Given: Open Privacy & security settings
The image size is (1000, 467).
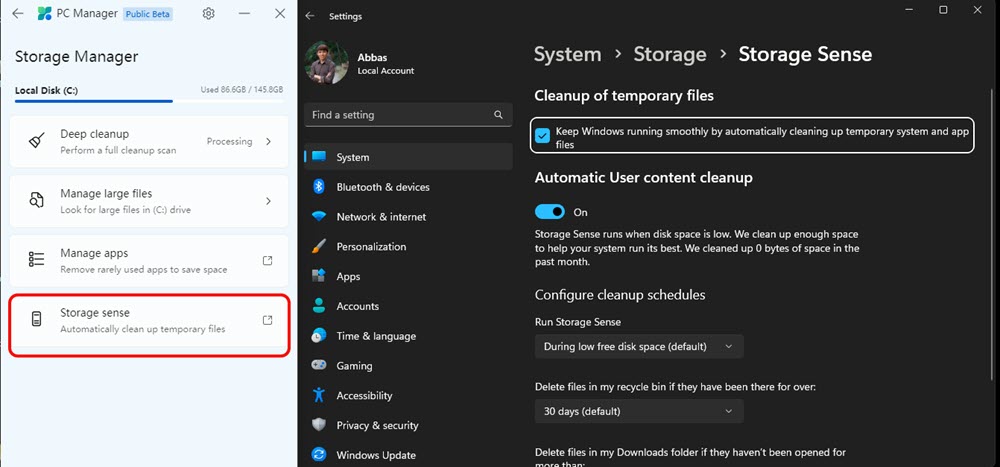Looking at the screenshot, I should click(x=409, y=425).
